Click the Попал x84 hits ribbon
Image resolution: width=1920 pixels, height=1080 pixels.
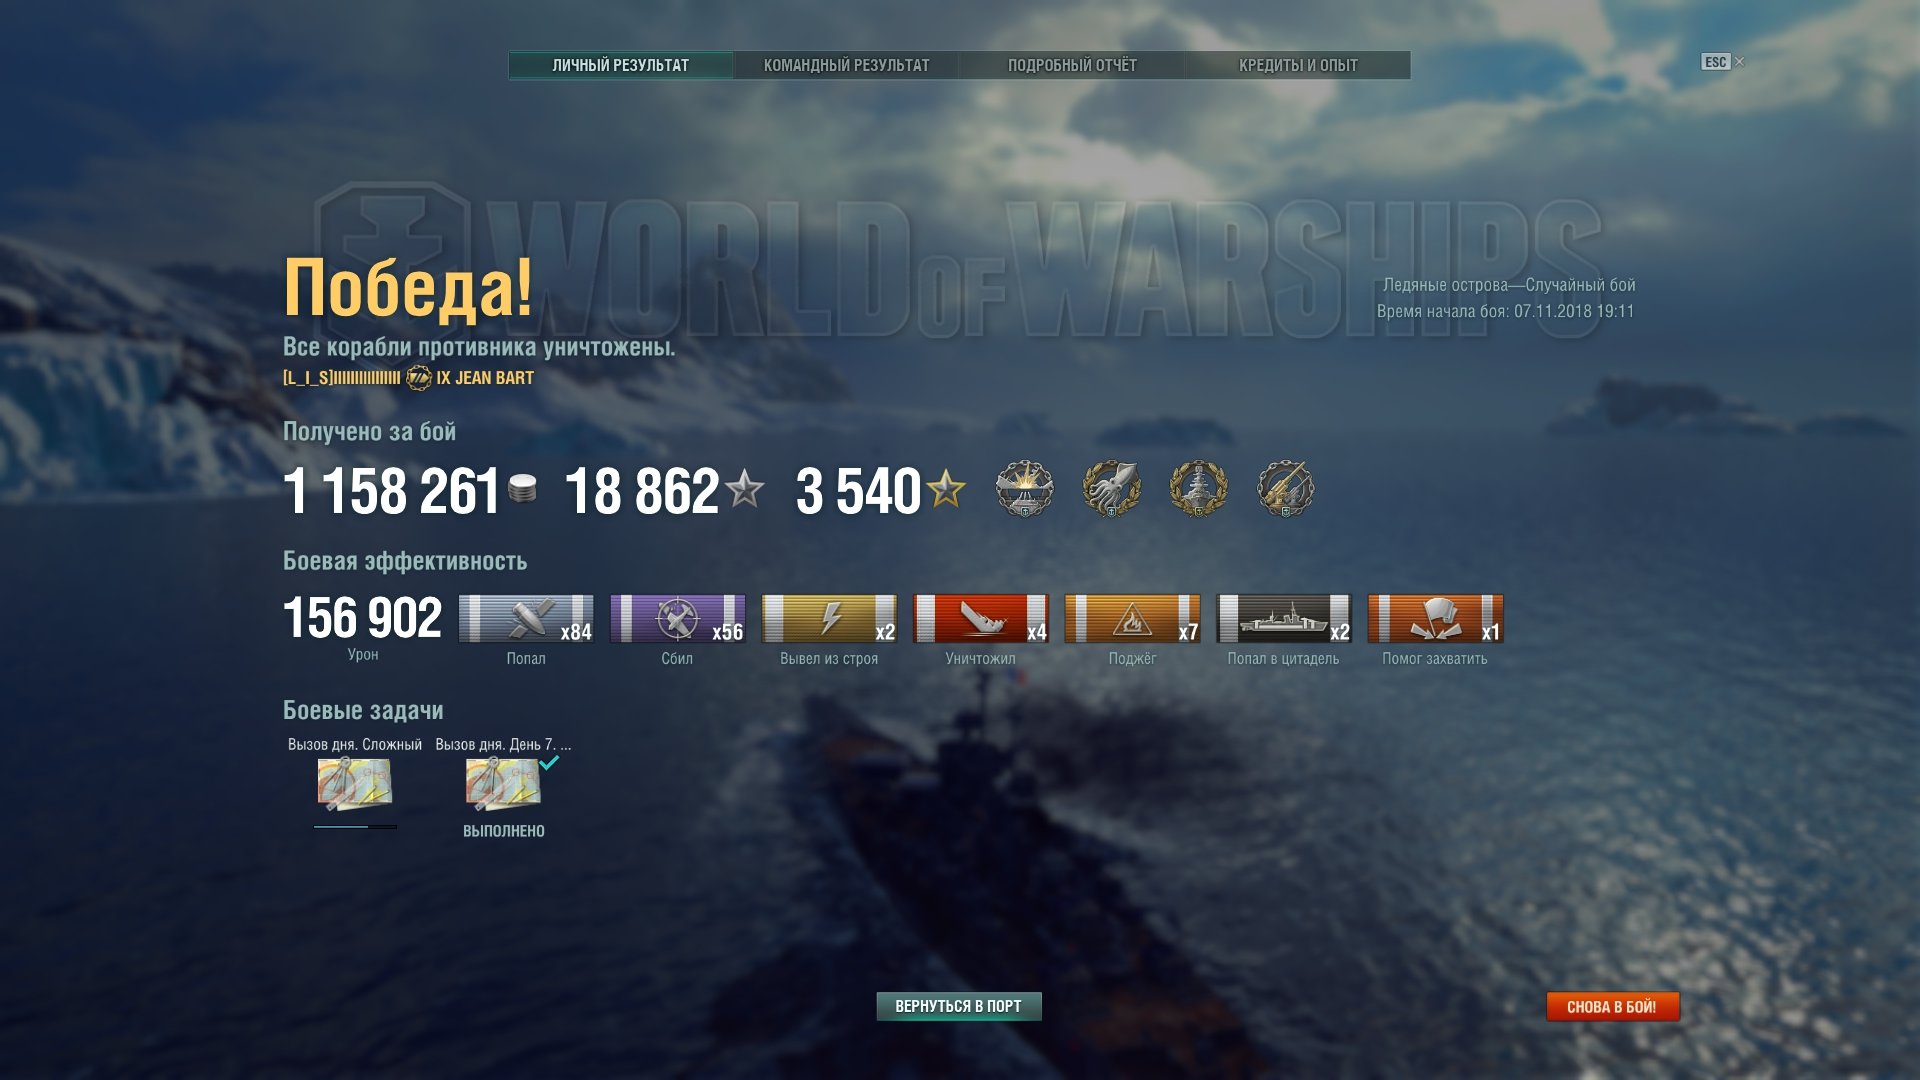tap(526, 618)
